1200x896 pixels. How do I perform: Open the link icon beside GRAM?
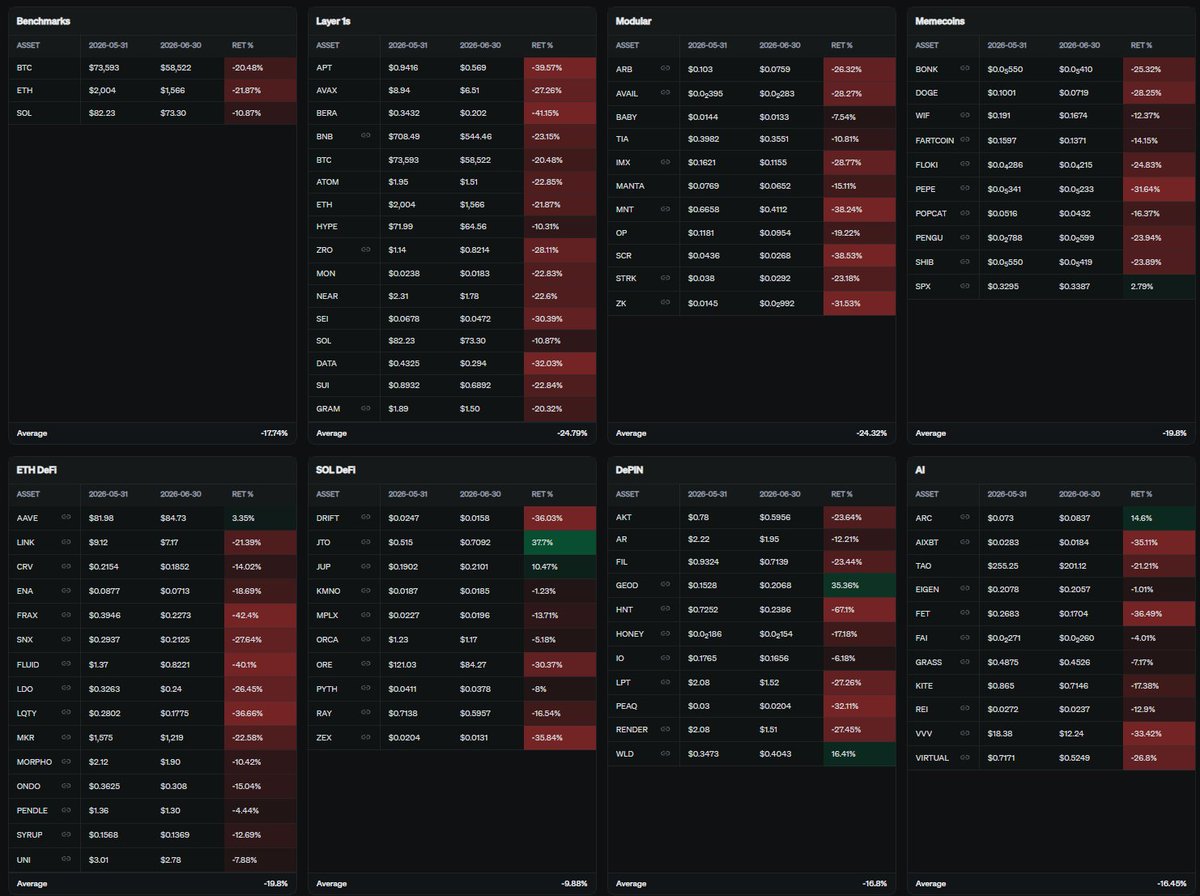coord(366,408)
